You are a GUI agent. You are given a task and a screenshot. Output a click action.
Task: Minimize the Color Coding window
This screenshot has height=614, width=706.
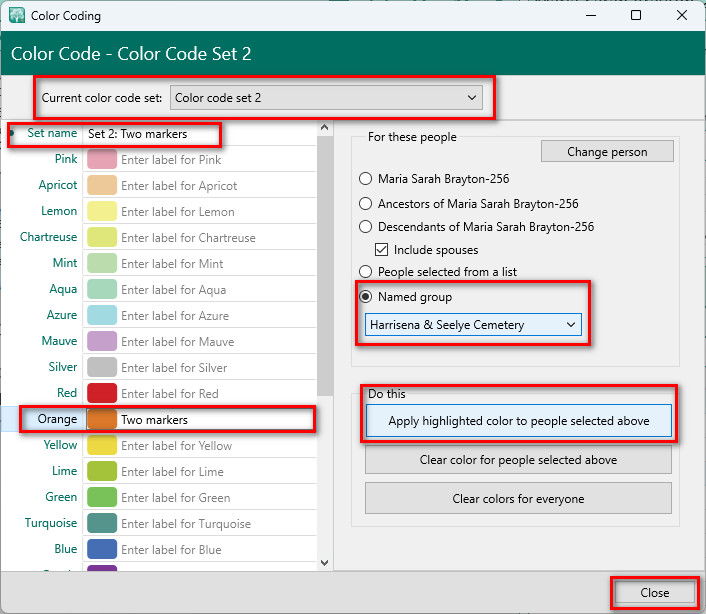(x=591, y=15)
